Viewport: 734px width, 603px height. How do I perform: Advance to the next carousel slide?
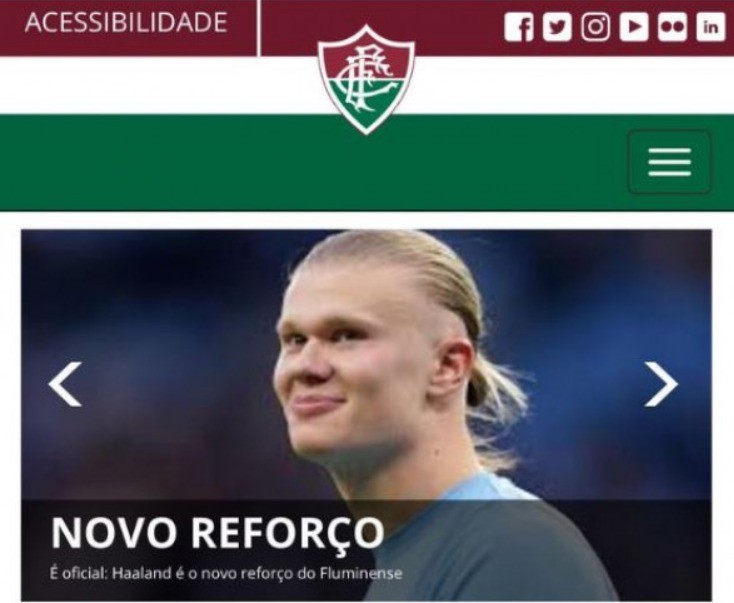tap(661, 384)
